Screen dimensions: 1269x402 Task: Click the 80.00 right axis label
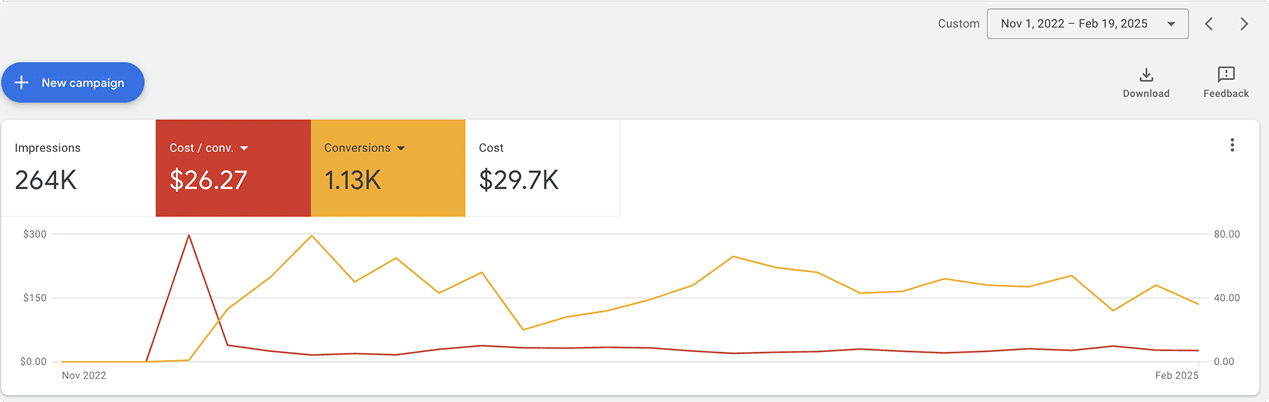[1226, 234]
